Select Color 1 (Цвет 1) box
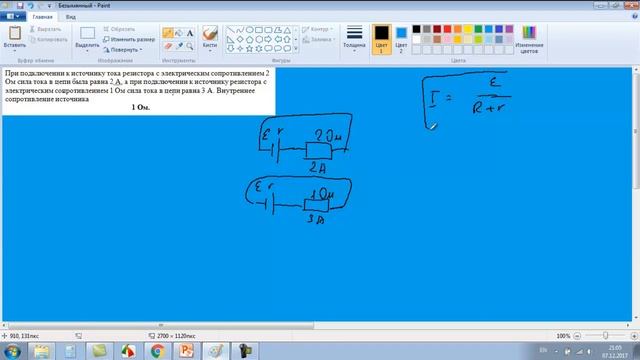The height and width of the screenshot is (360, 640). click(382, 39)
